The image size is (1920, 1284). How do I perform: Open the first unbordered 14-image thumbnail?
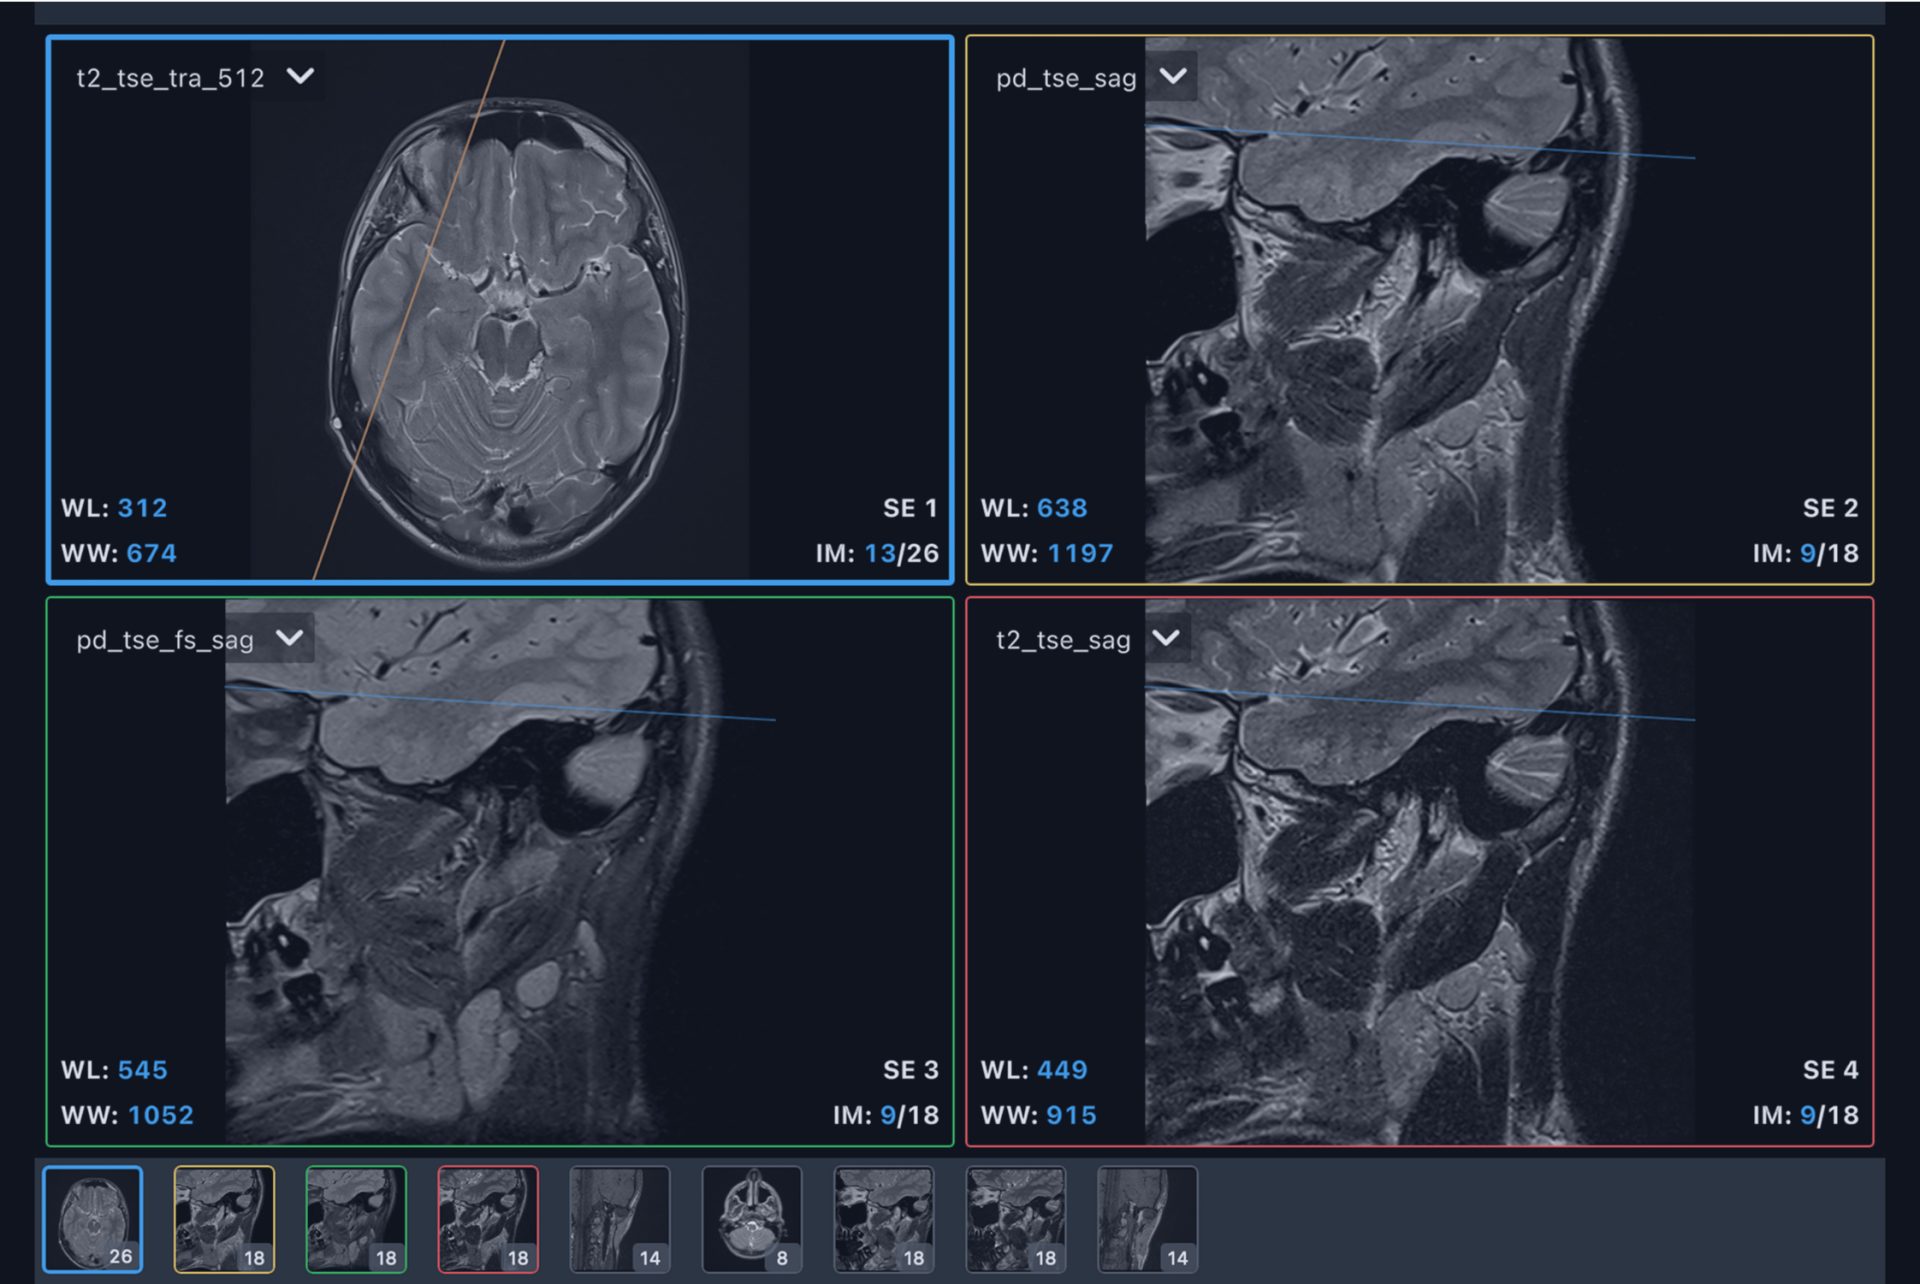[620, 1219]
